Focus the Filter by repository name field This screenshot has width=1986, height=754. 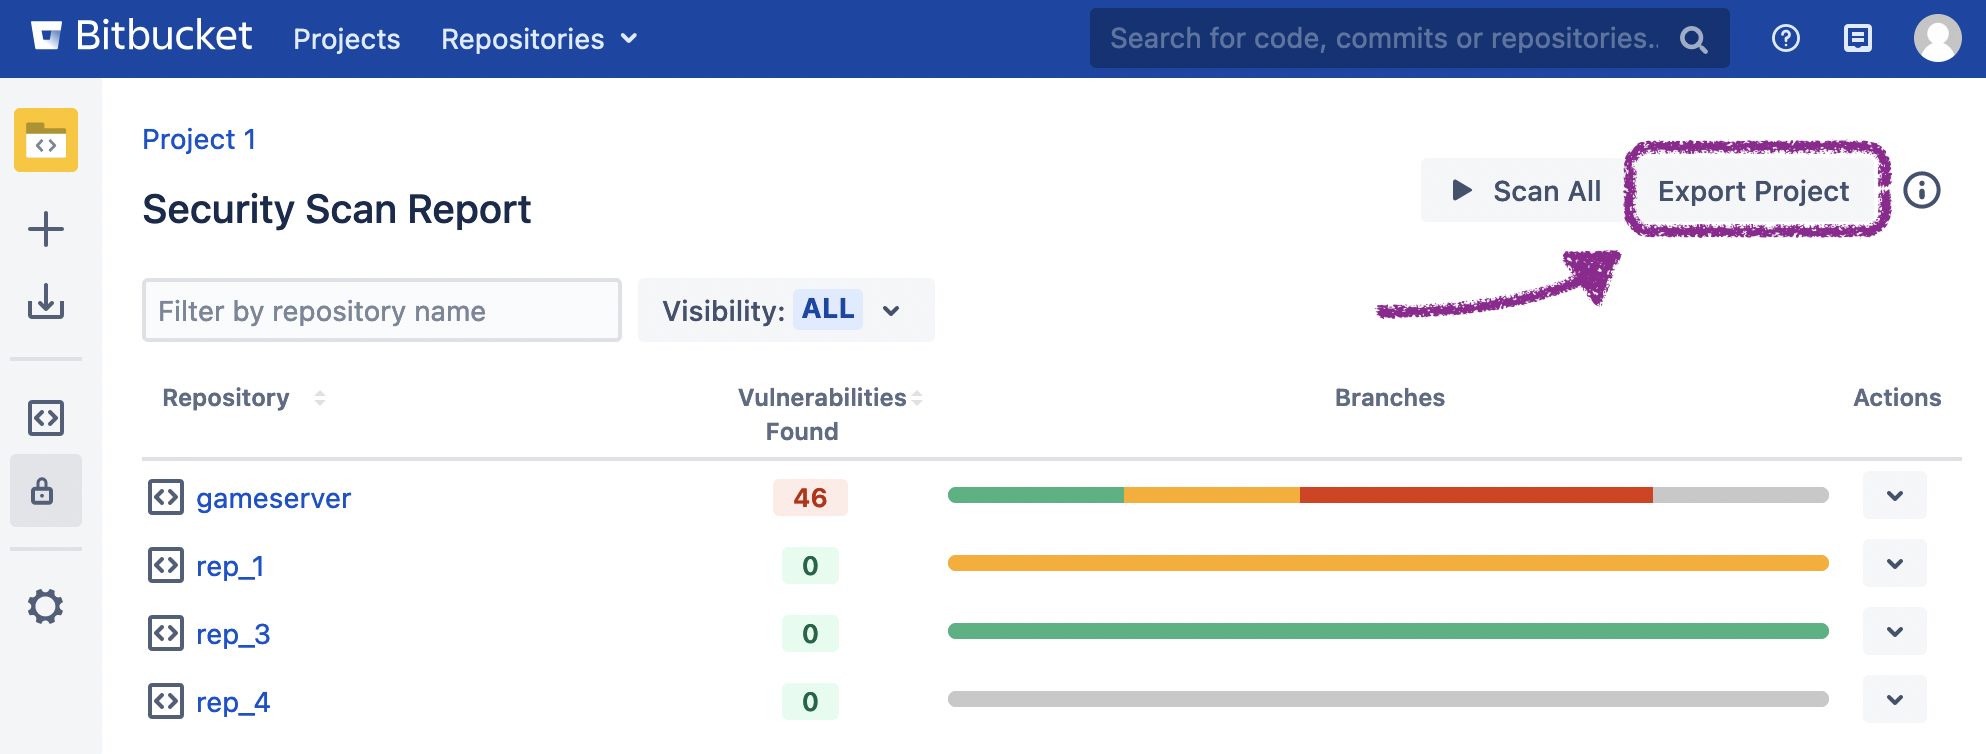point(381,311)
